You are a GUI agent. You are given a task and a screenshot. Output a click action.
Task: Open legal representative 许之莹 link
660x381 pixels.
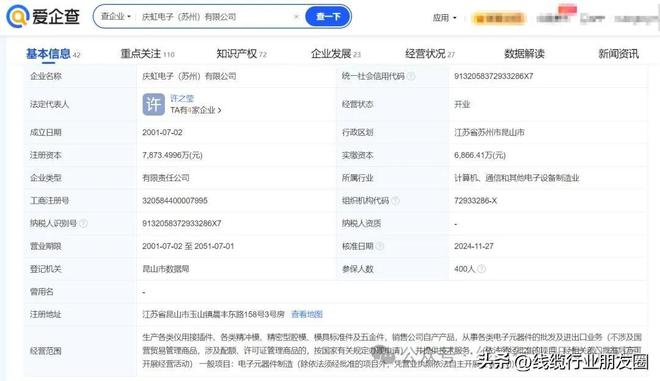(182, 99)
